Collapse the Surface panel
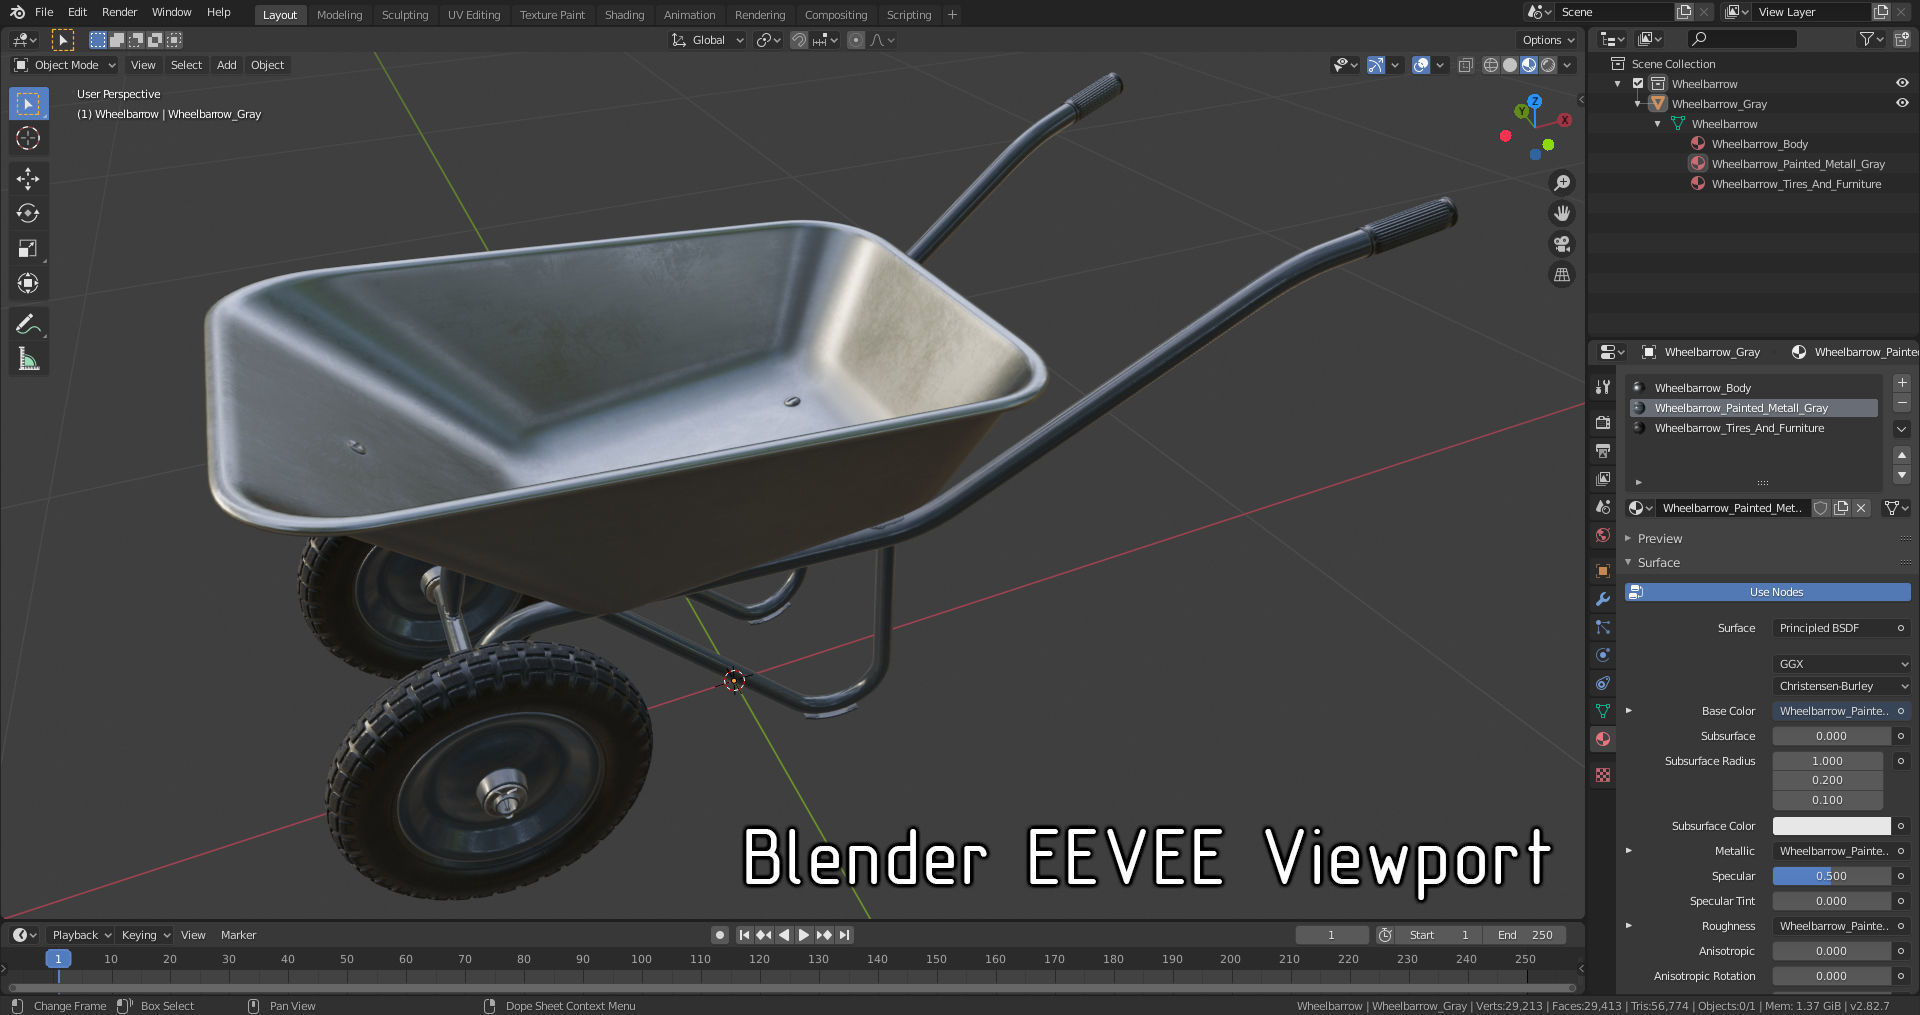Viewport: 1920px width, 1015px height. [1658, 563]
